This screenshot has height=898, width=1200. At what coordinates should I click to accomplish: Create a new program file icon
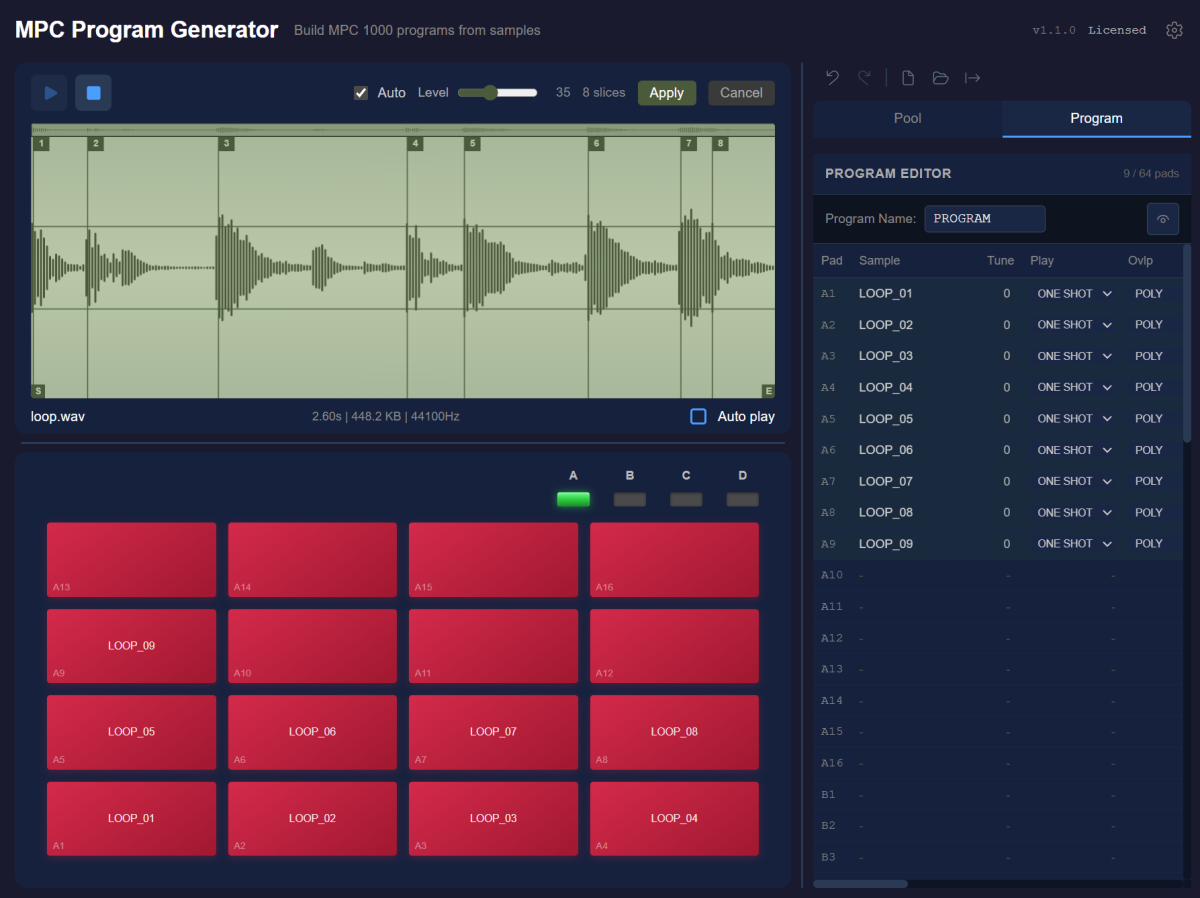tap(908, 78)
